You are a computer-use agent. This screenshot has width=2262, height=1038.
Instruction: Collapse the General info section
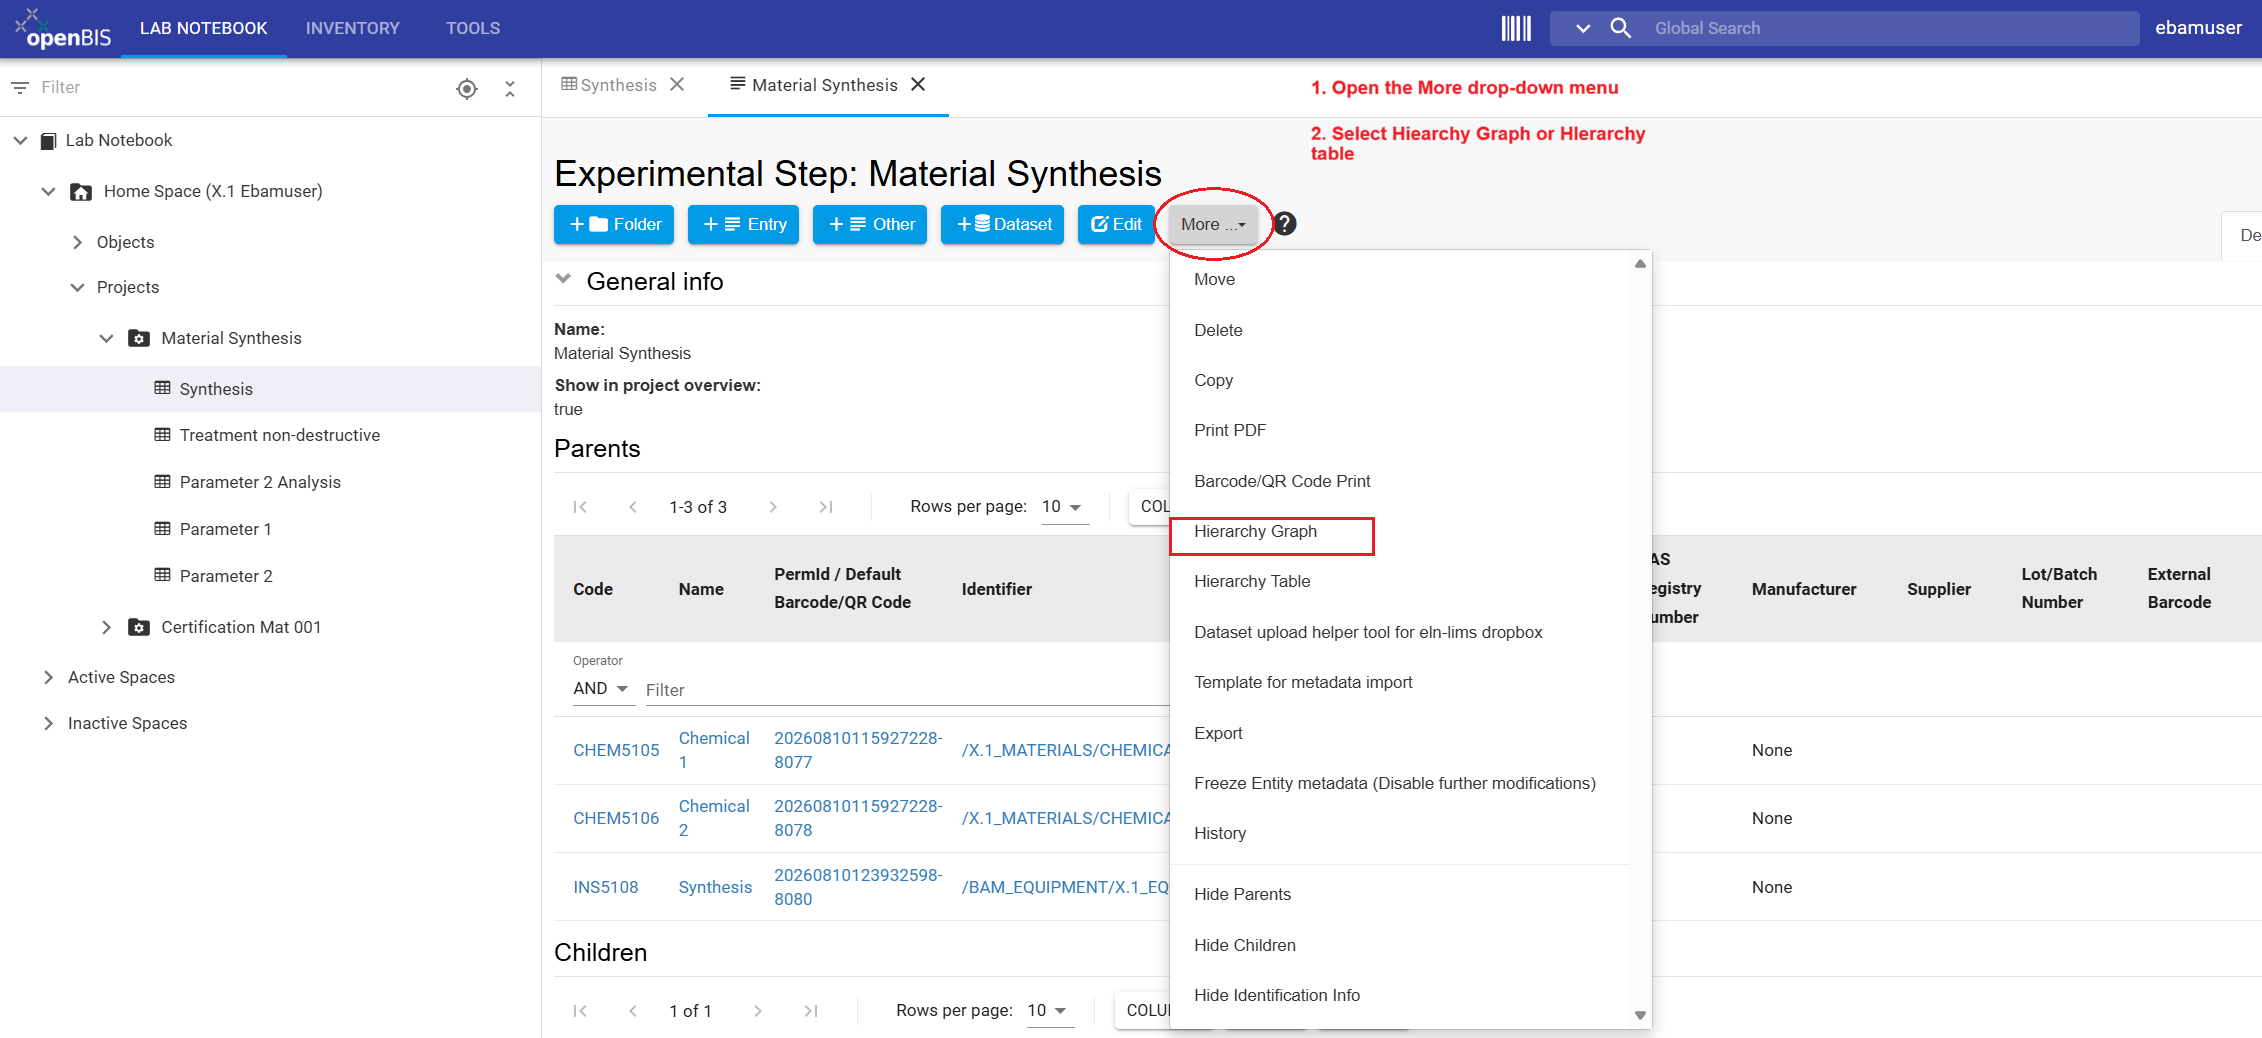pyautogui.click(x=564, y=280)
